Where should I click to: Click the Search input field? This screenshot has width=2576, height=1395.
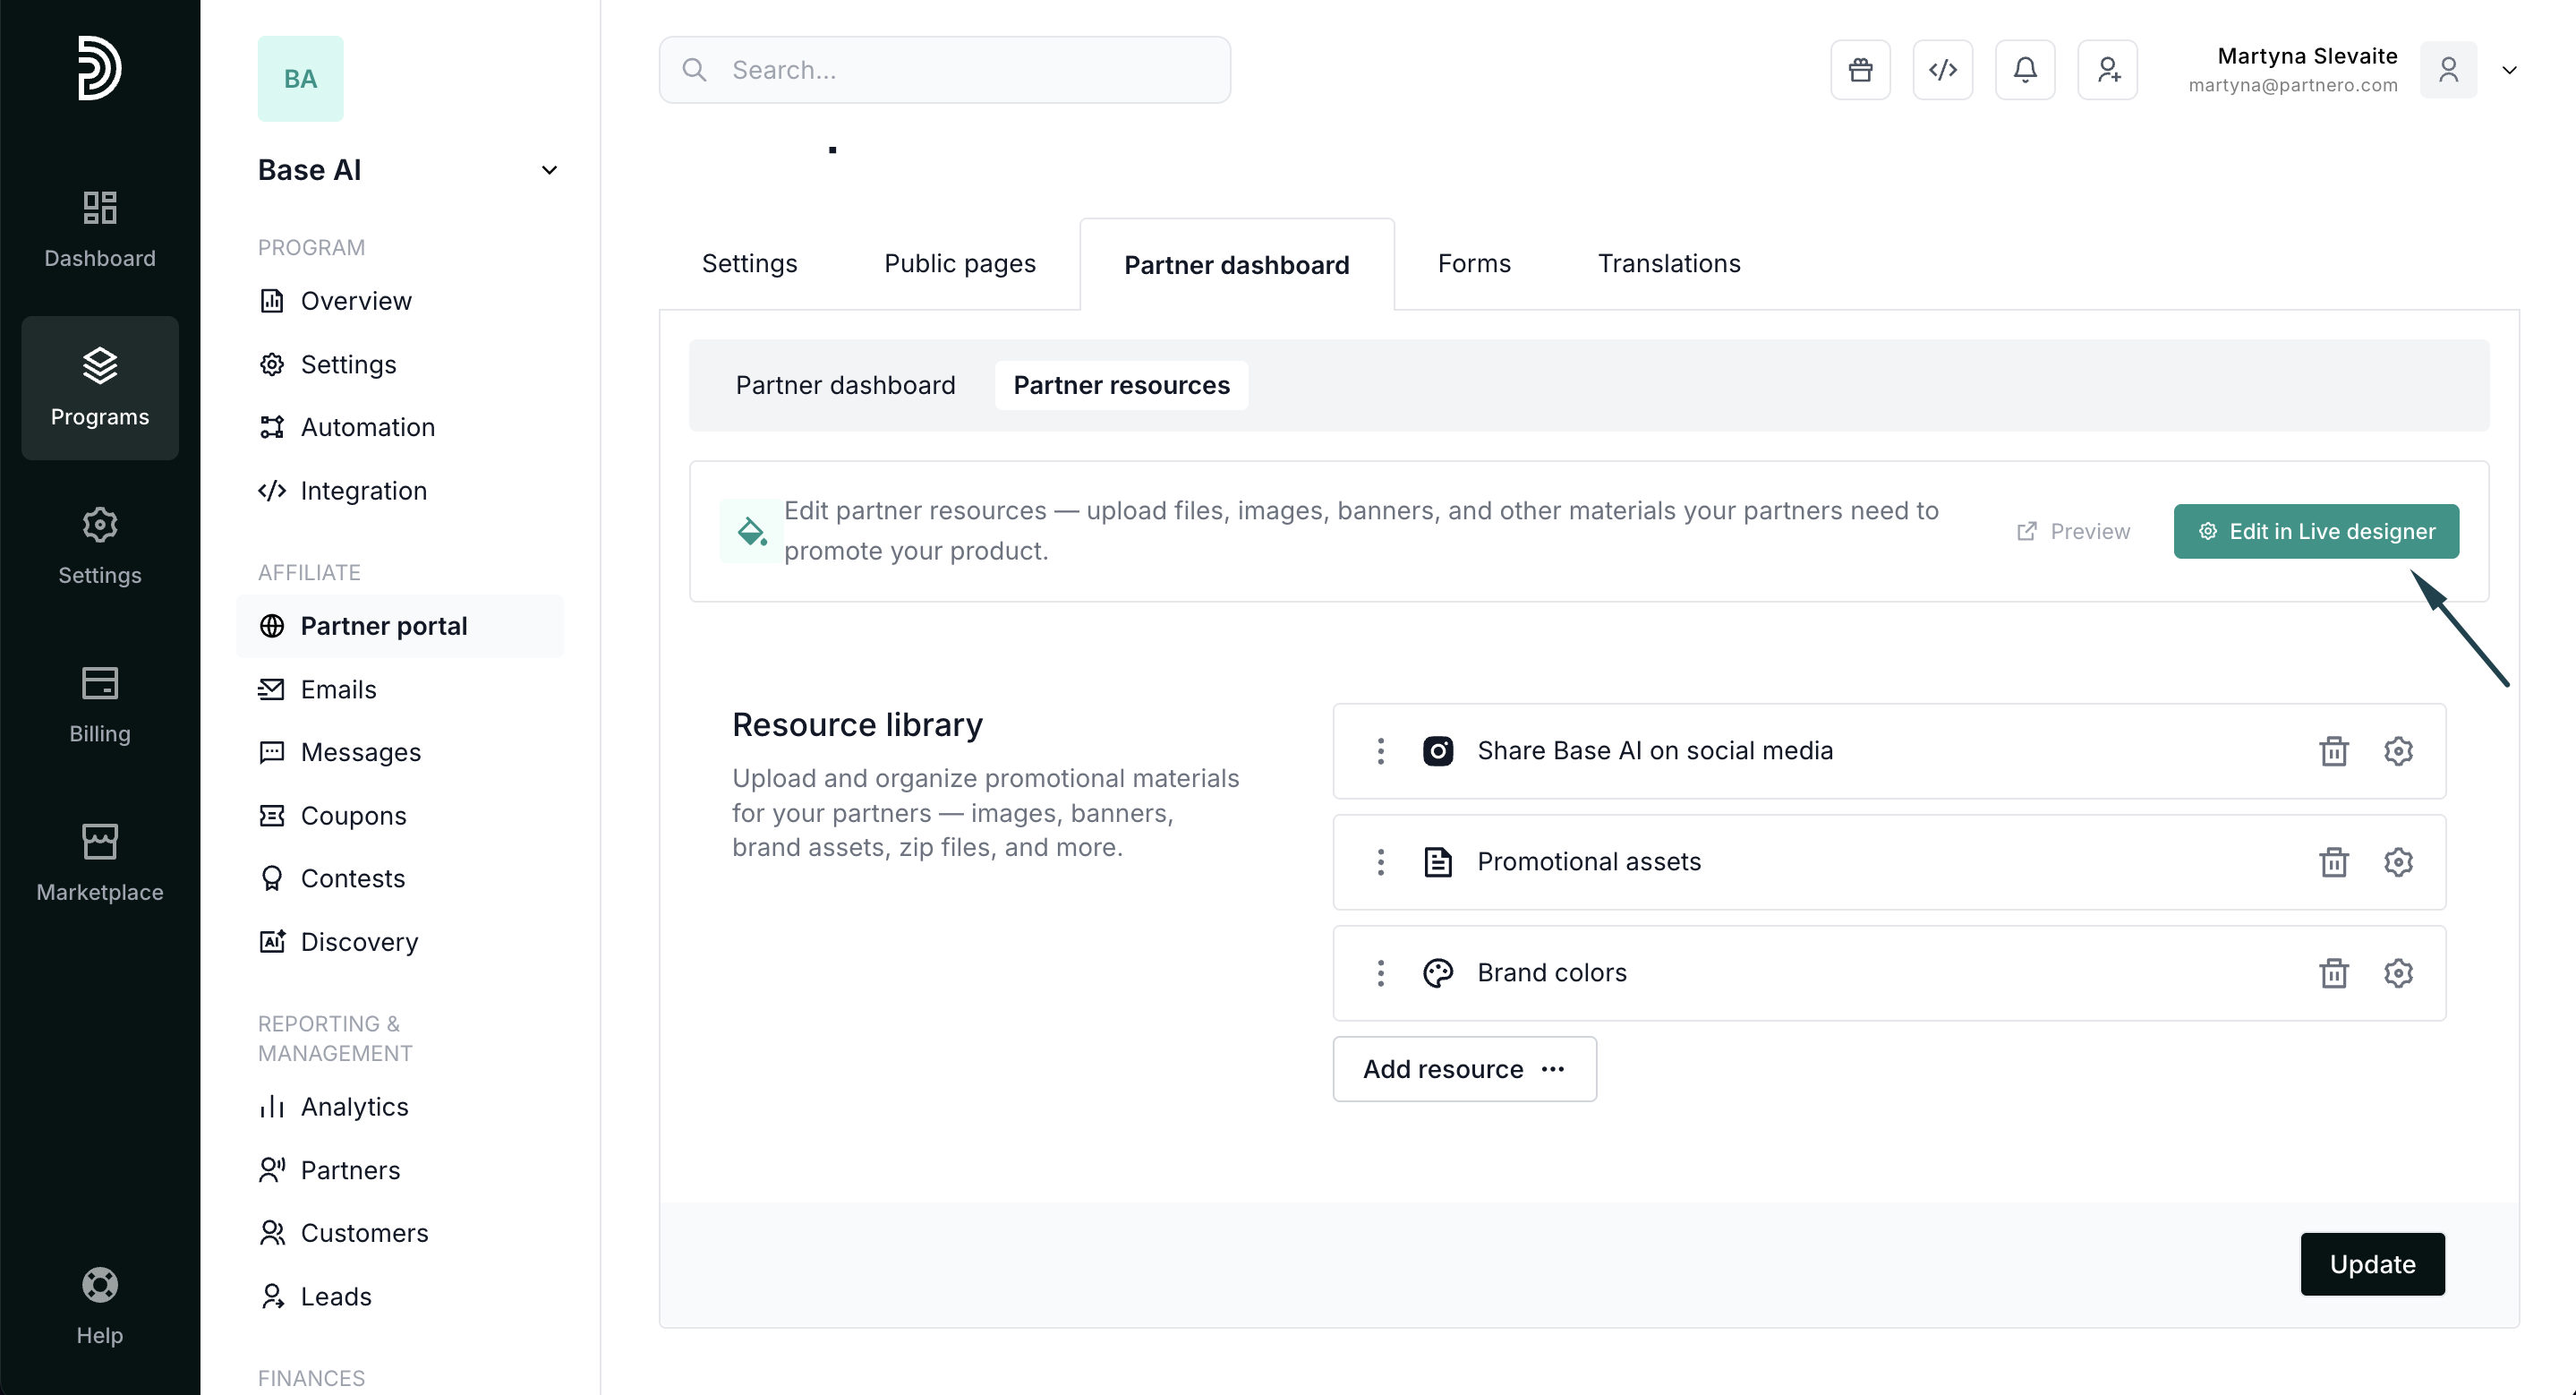coord(944,70)
